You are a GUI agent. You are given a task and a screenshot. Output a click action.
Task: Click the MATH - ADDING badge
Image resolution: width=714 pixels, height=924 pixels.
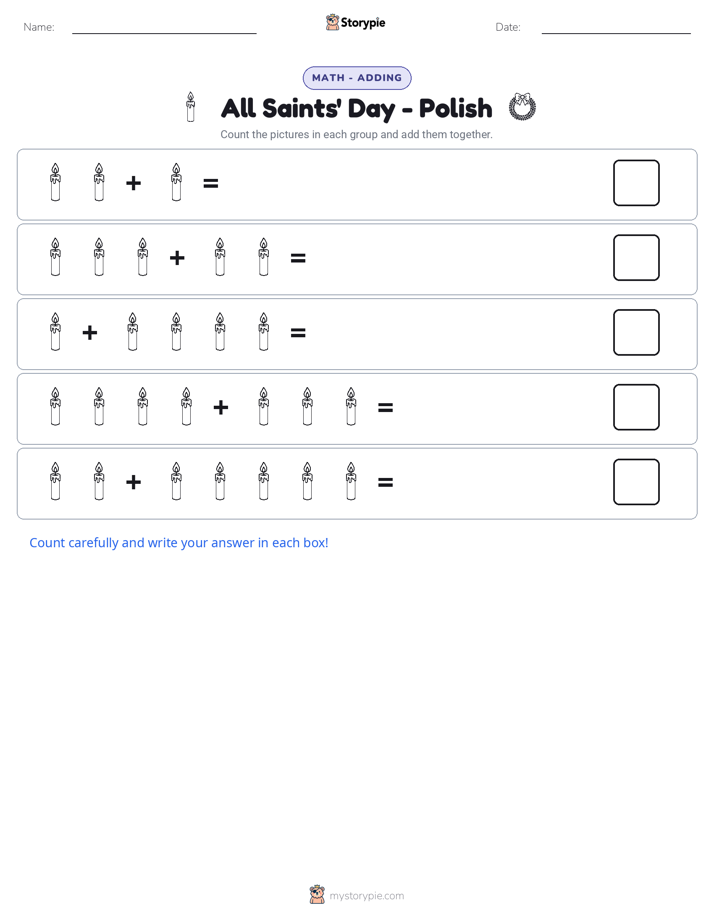click(357, 78)
